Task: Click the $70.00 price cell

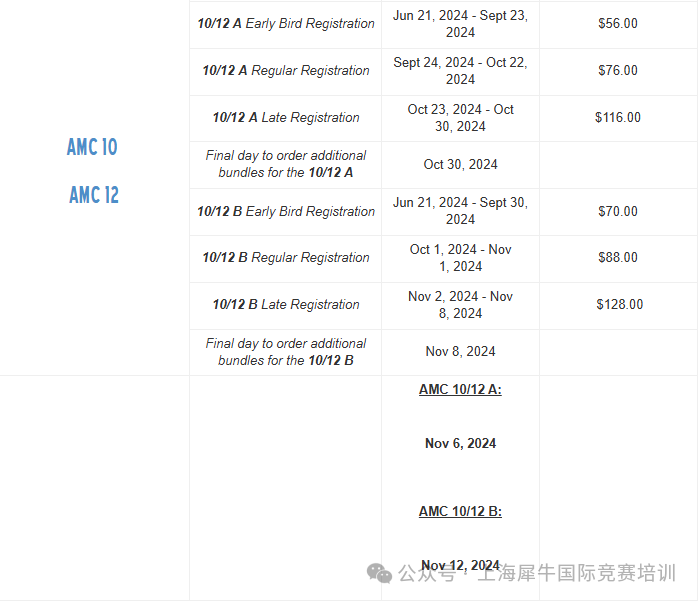Action: pos(618,211)
